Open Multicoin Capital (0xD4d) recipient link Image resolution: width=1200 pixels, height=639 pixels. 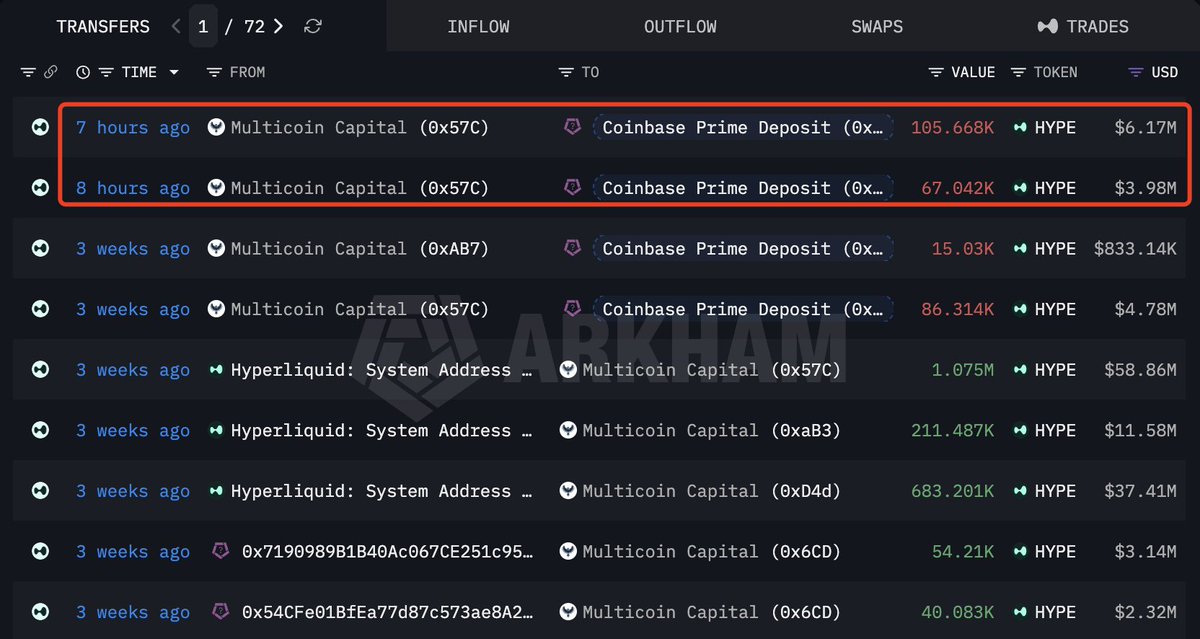[712, 491]
